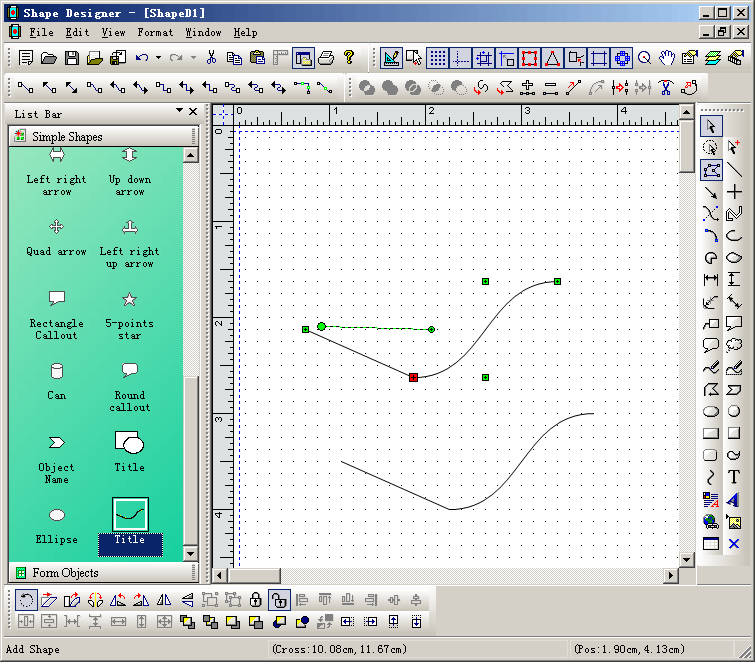Choose the Select pointer tool

pos(711,127)
